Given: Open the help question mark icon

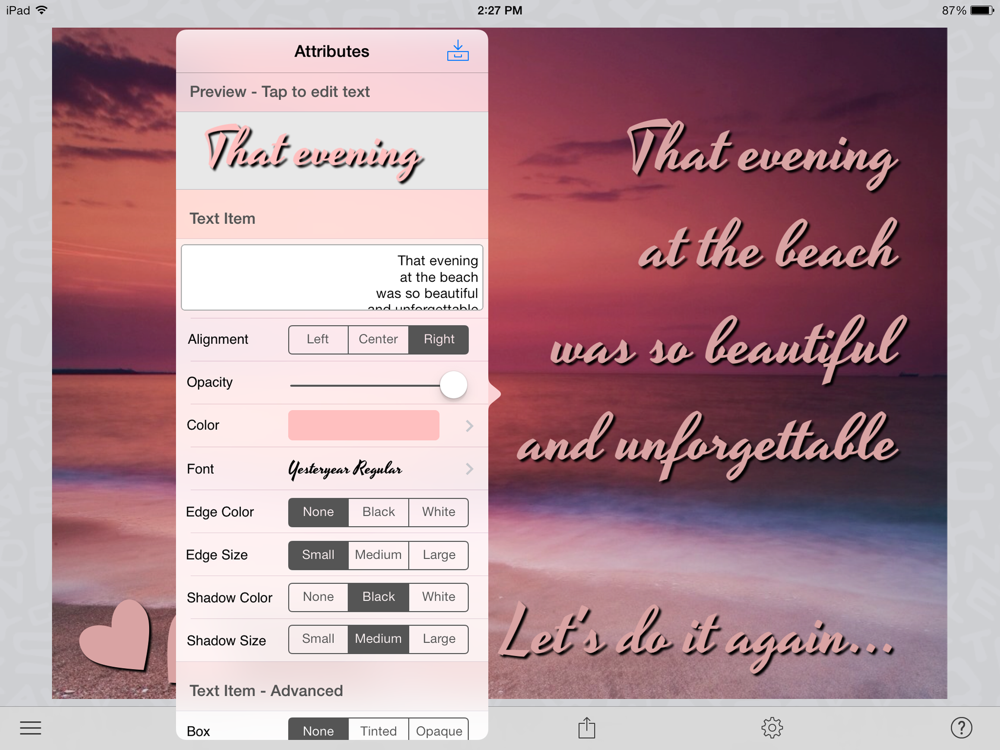Looking at the screenshot, I should (x=961, y=728).
